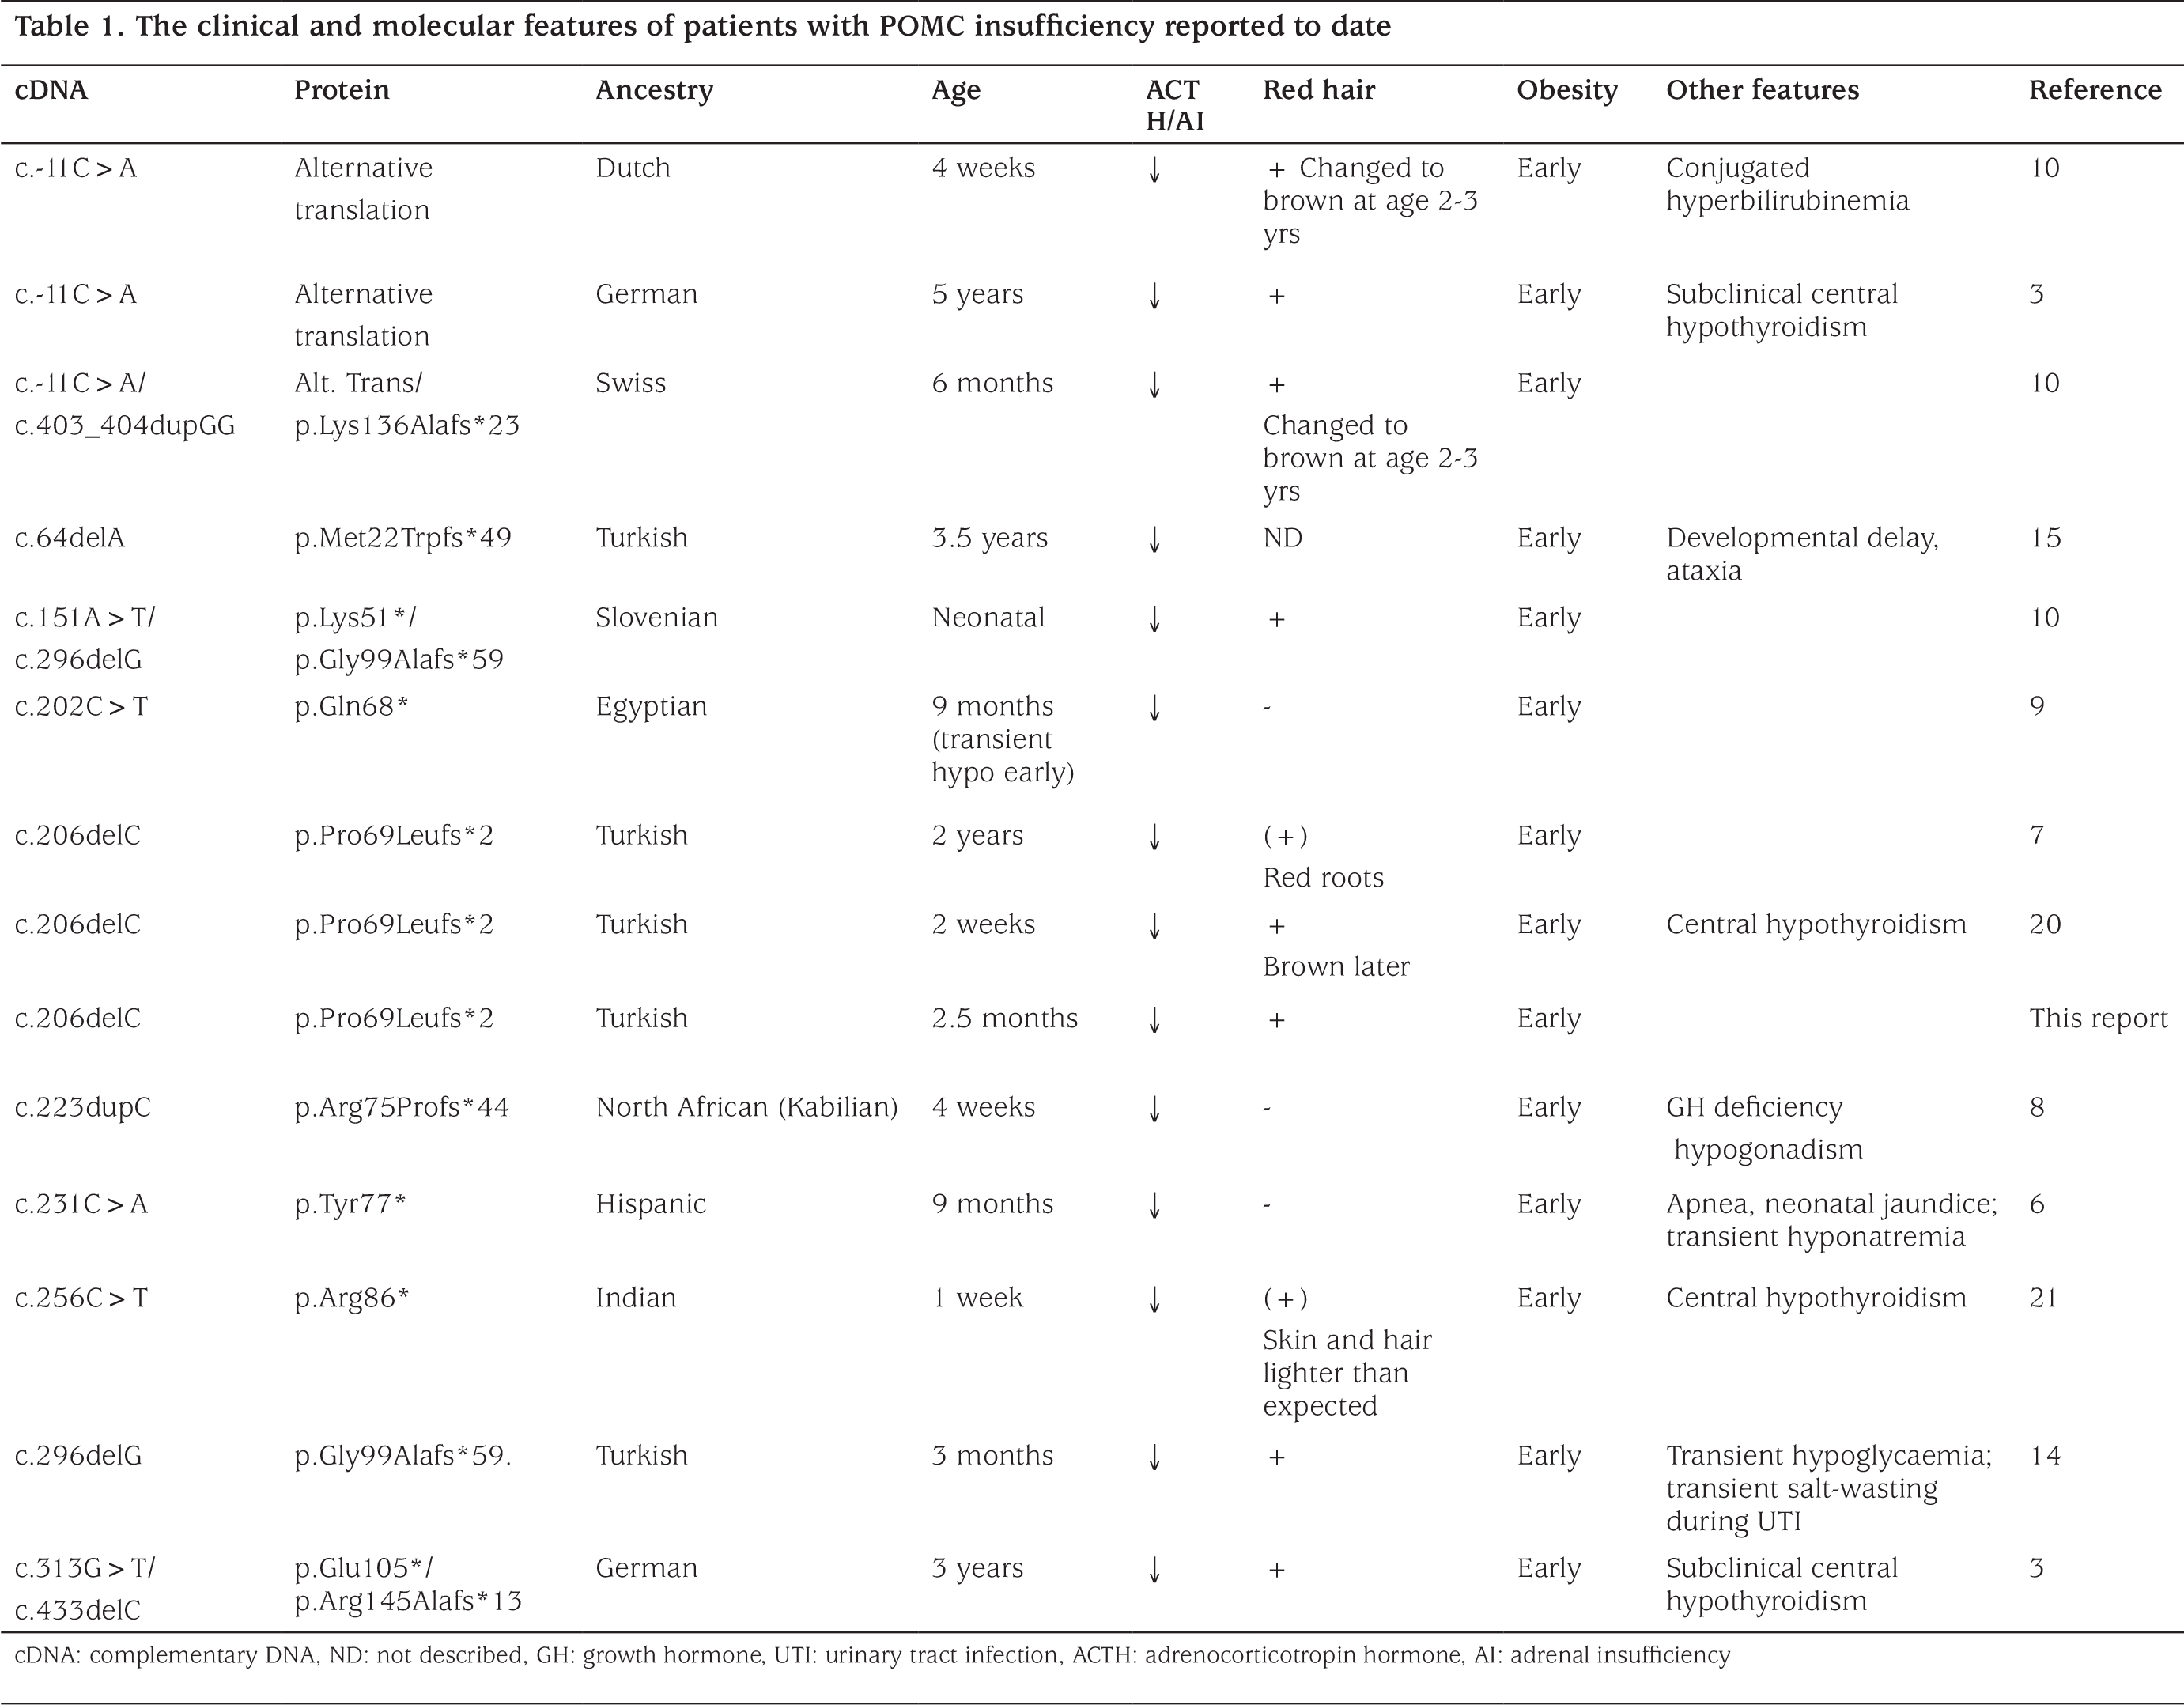Click 'p.Met22Trpfs*49' protein cell

403,538
